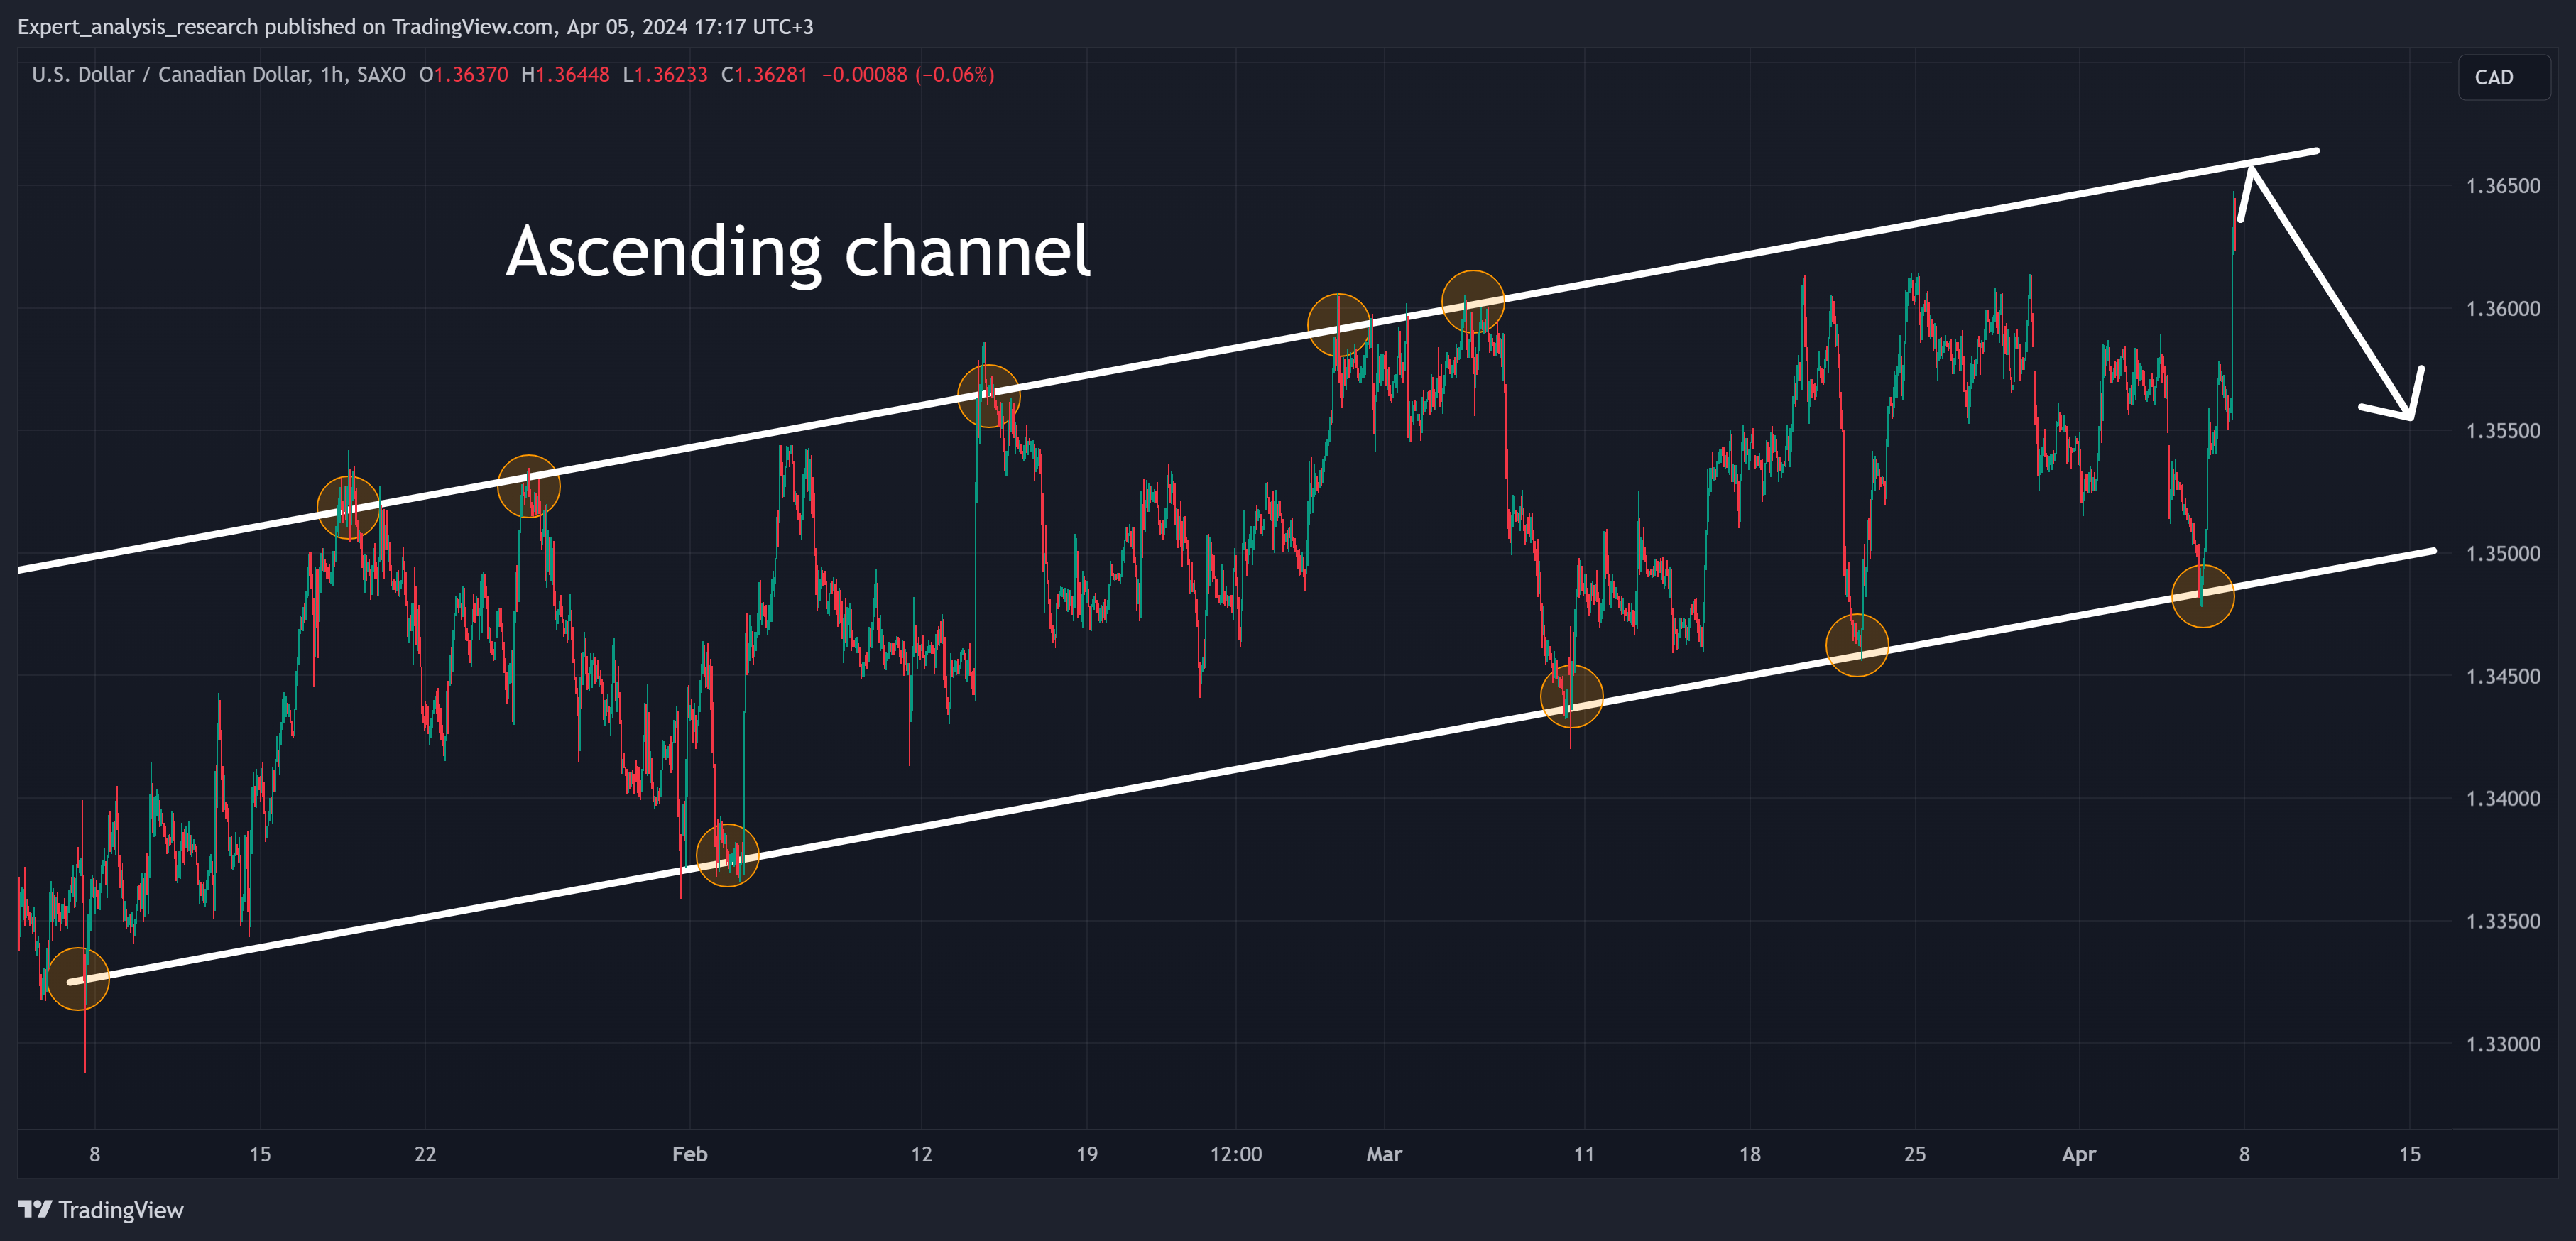The width and height of the screenshot is (2576, 1241).
Task: Click the 1.35000 price axis label
Action: coord(2503,554)
